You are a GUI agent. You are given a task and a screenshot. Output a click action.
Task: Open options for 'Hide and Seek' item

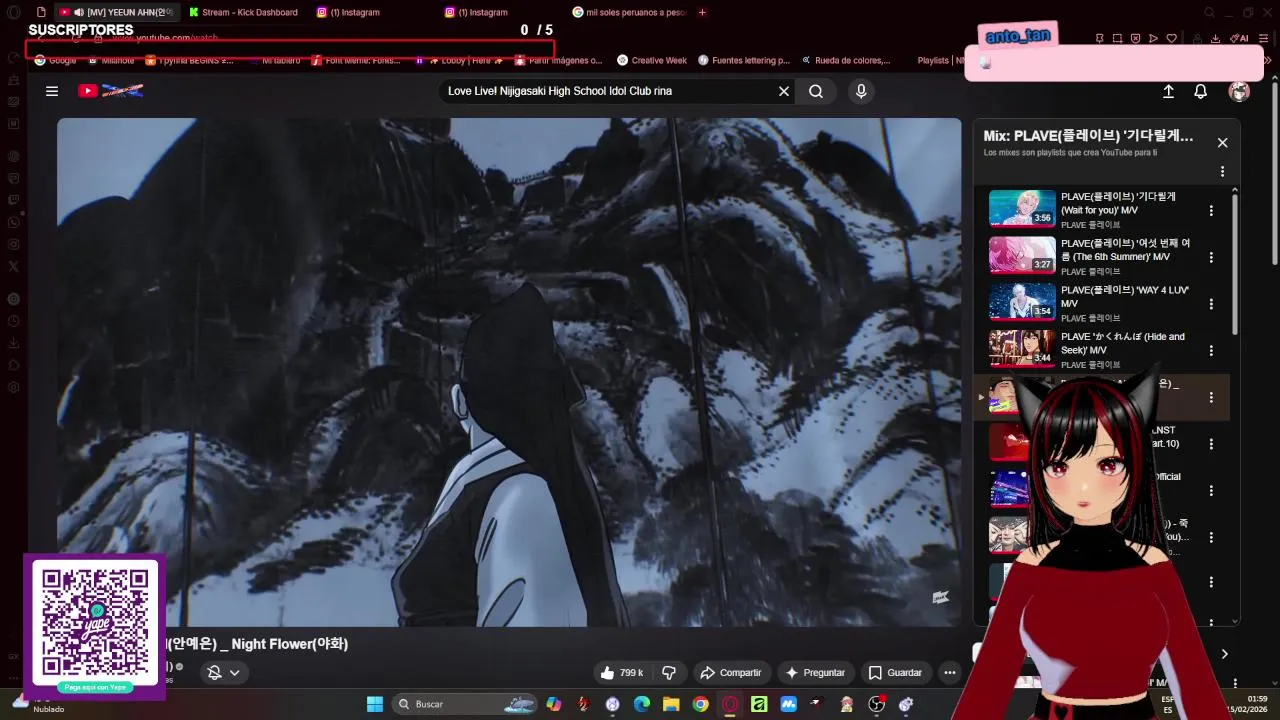[x=1211, y=351]
